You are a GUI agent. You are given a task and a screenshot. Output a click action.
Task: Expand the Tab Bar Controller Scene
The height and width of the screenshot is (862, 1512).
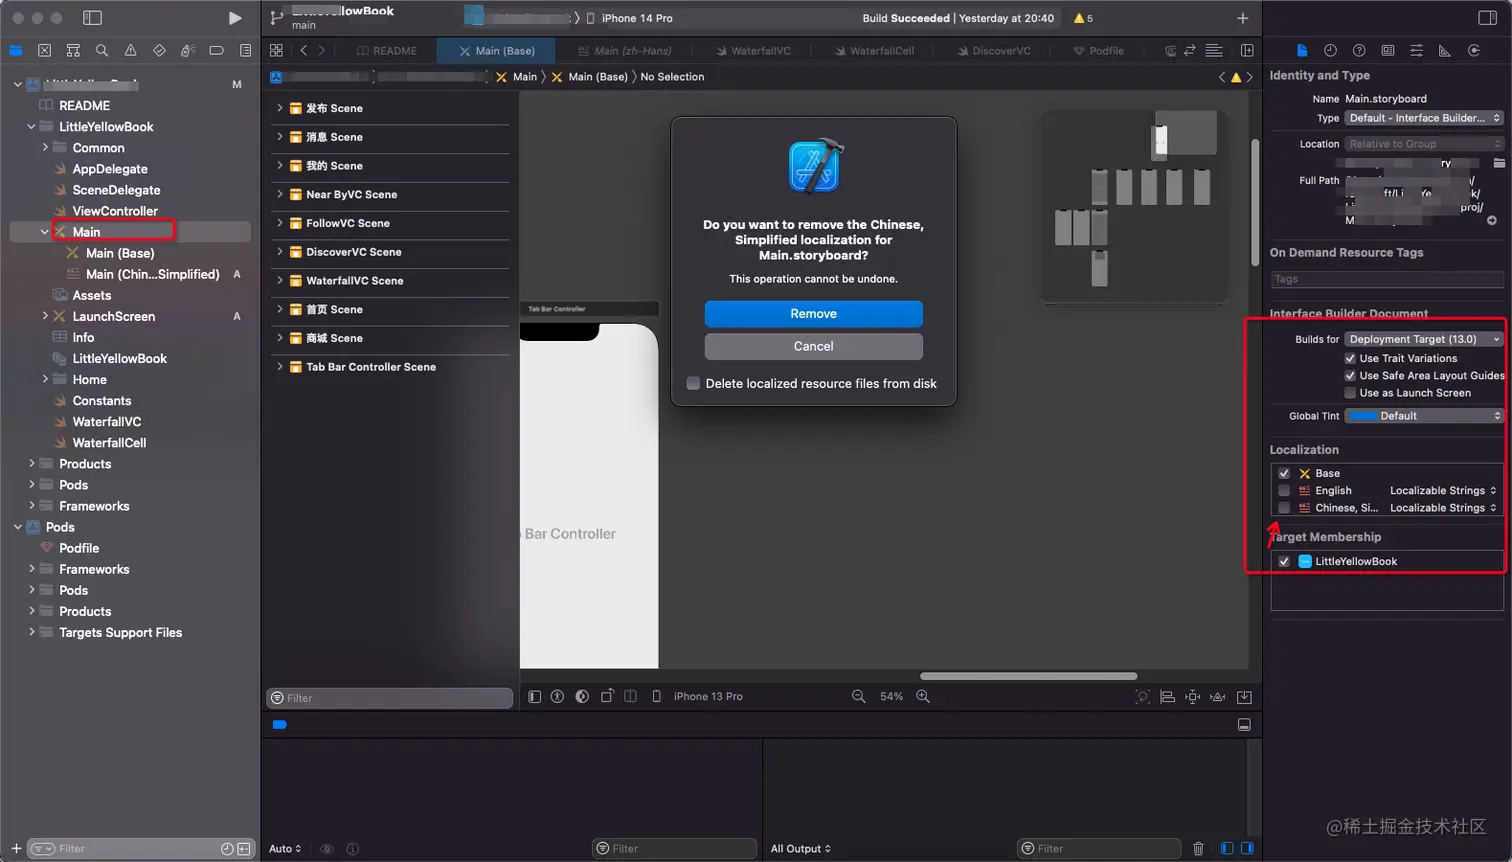280,367
